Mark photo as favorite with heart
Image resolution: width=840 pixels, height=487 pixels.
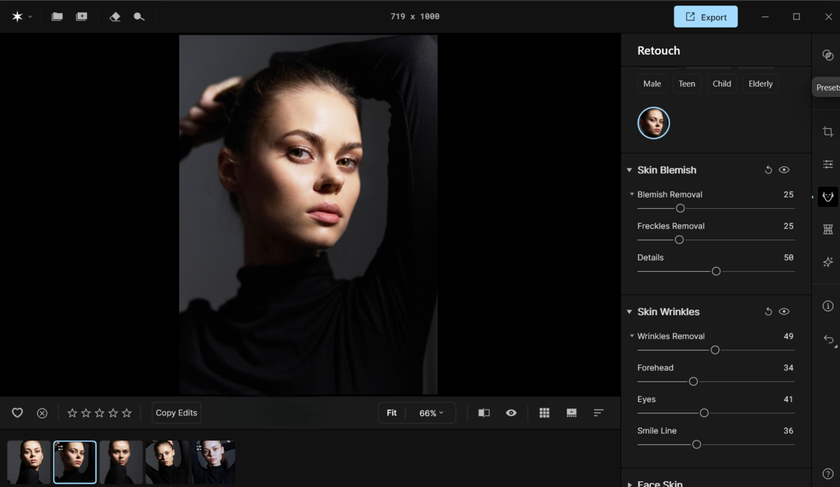(x=17, y=413)
